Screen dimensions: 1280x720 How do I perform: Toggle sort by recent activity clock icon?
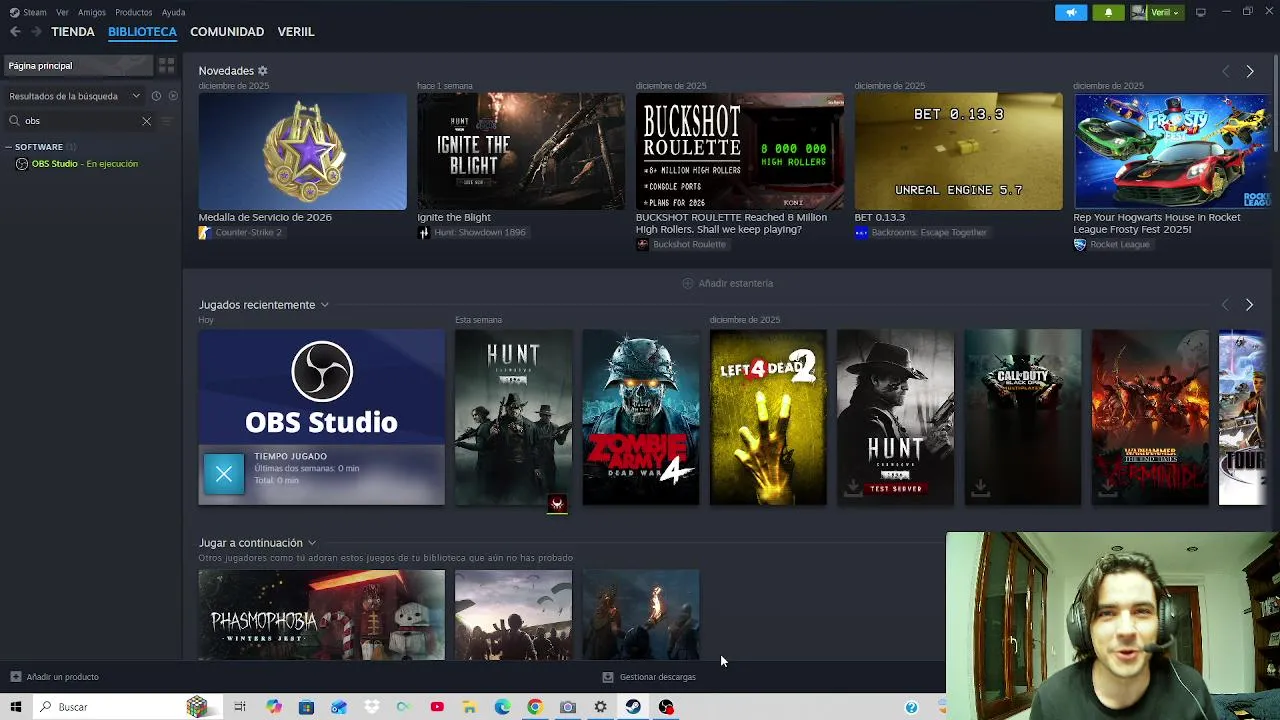click(156, 96)
